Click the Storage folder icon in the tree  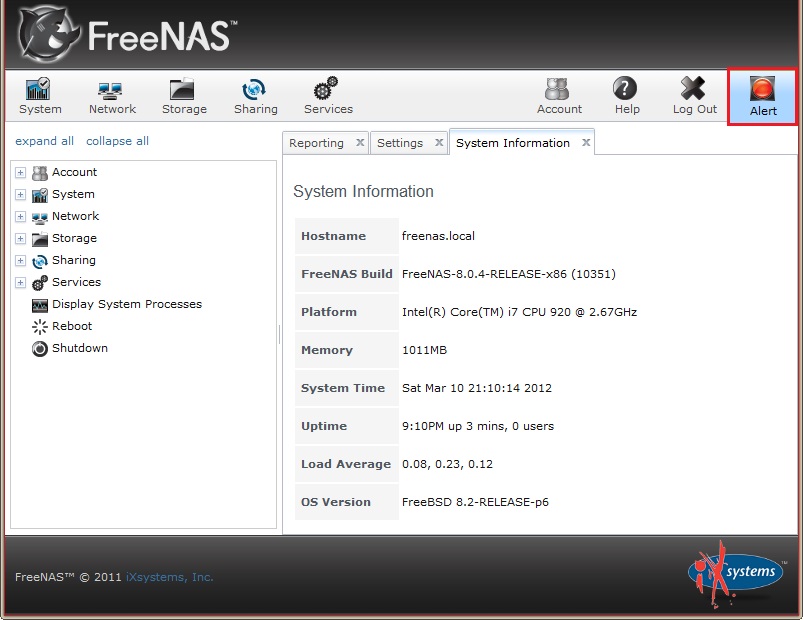pyautogui.click(x=40, y=239)
